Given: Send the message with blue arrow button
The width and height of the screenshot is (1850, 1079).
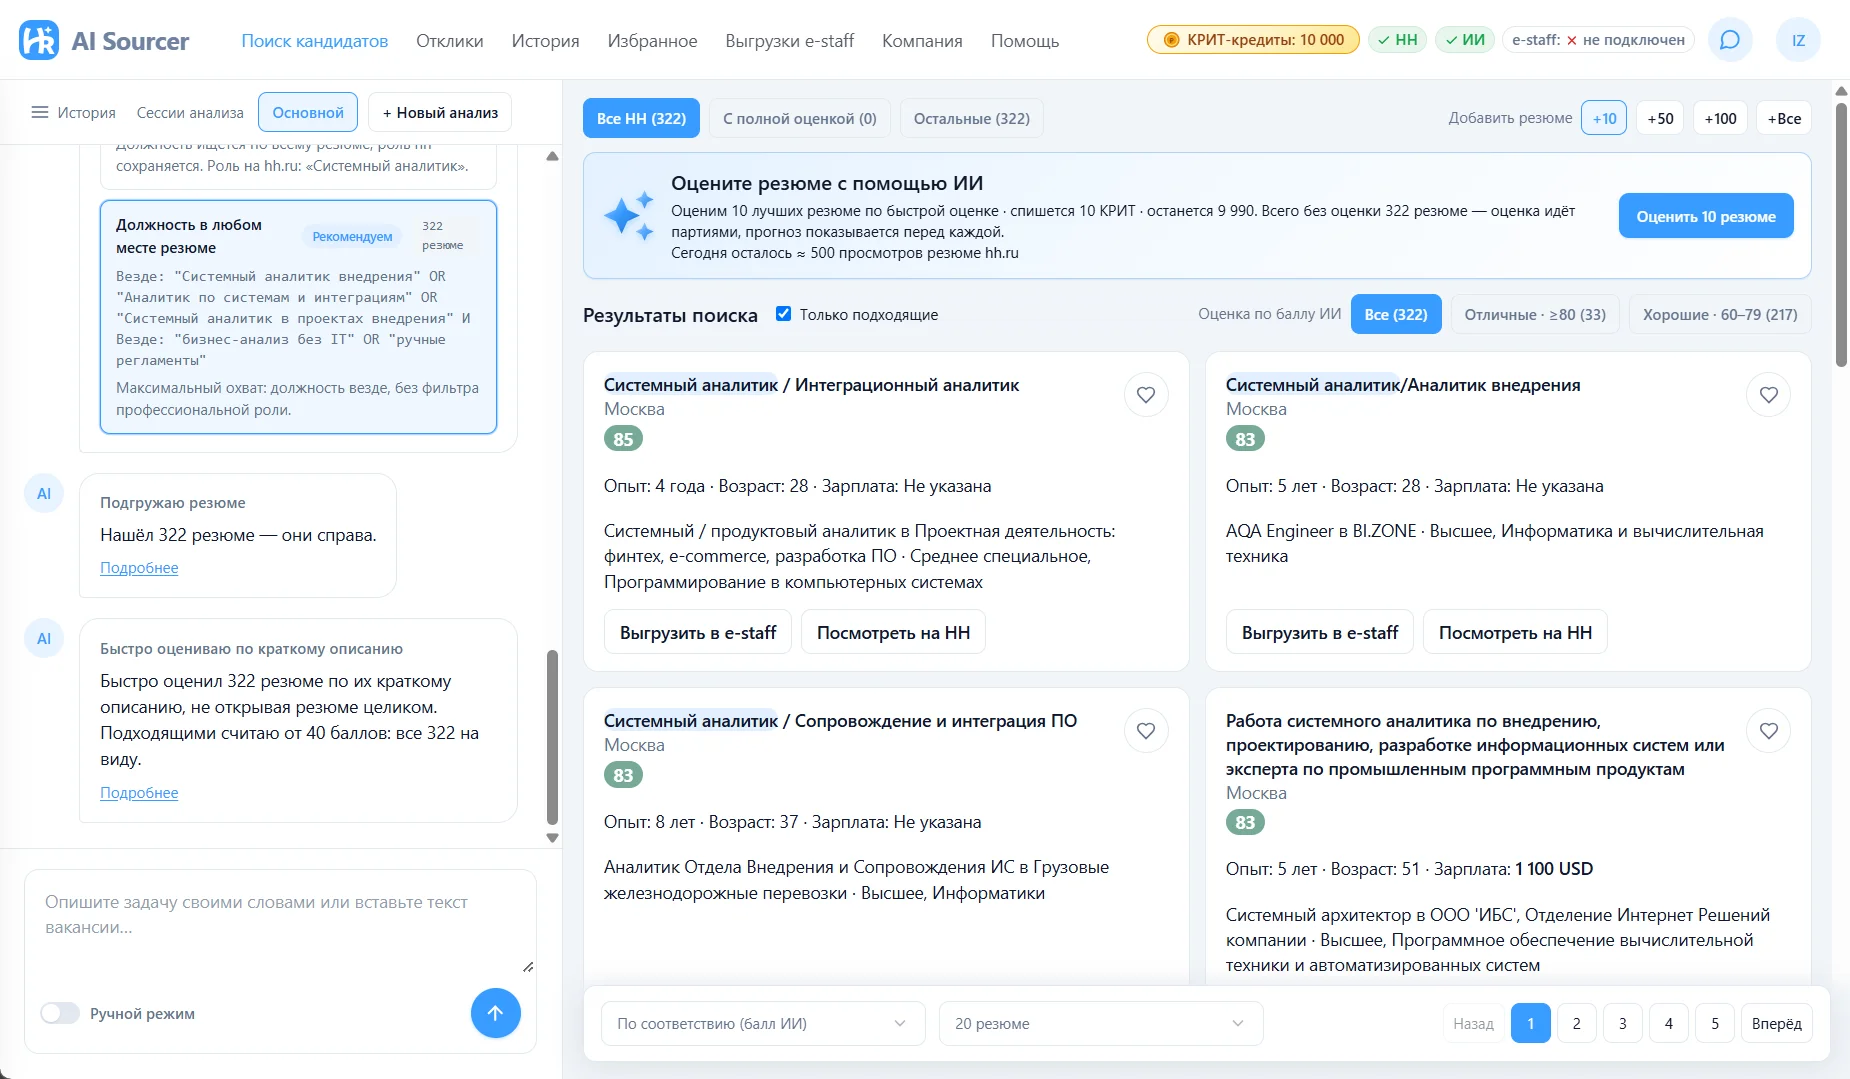Looking at the screenshot, I should click(x=495, y=1013).
